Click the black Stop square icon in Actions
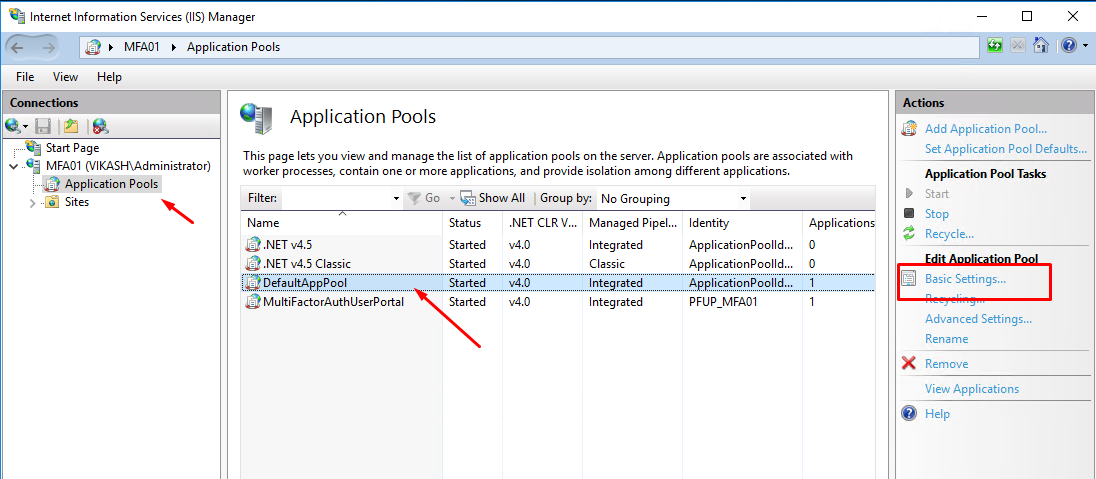 point(909,213)
